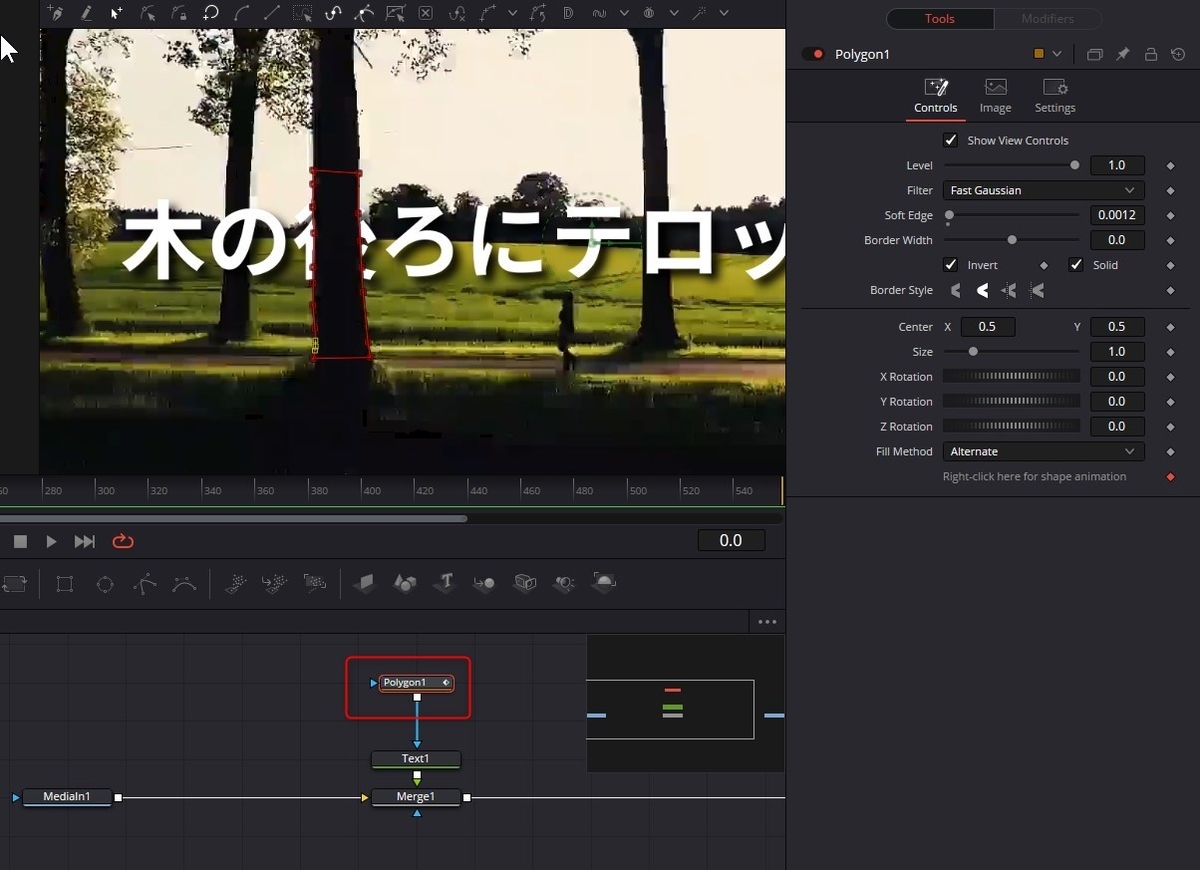Add a B-Spline mask from the toolbar
The width and height of the screenshot is (1200, 870).
(x=184, y=584)
